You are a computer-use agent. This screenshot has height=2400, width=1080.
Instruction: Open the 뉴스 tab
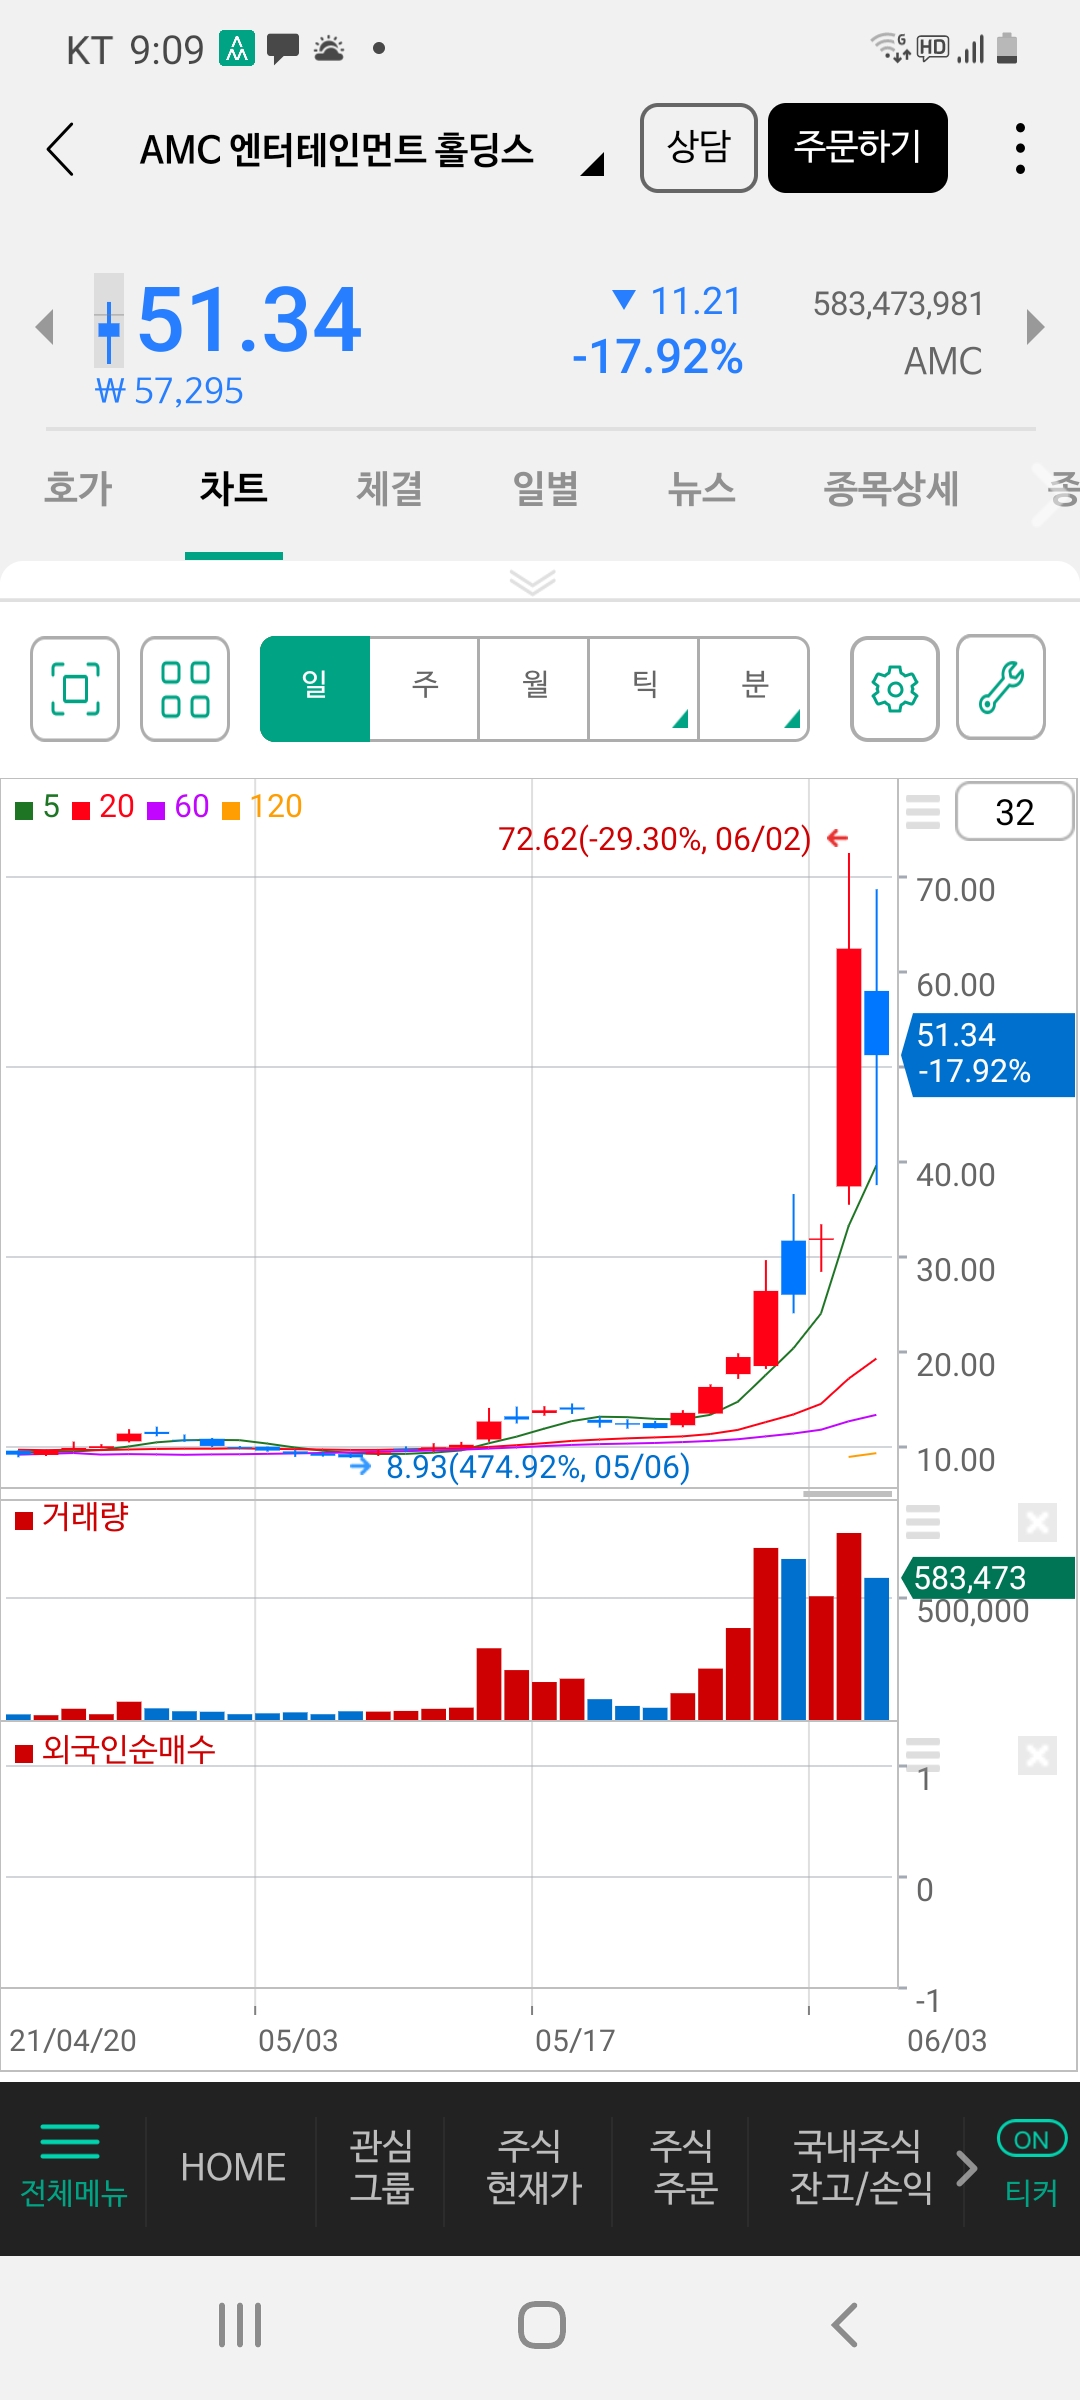702,489
